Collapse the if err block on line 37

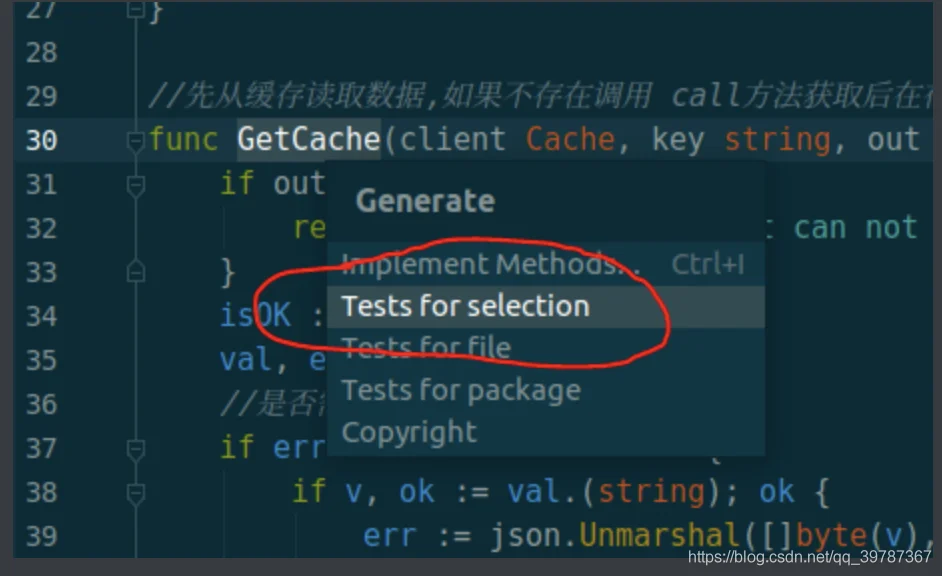click(x=136, y=449)
